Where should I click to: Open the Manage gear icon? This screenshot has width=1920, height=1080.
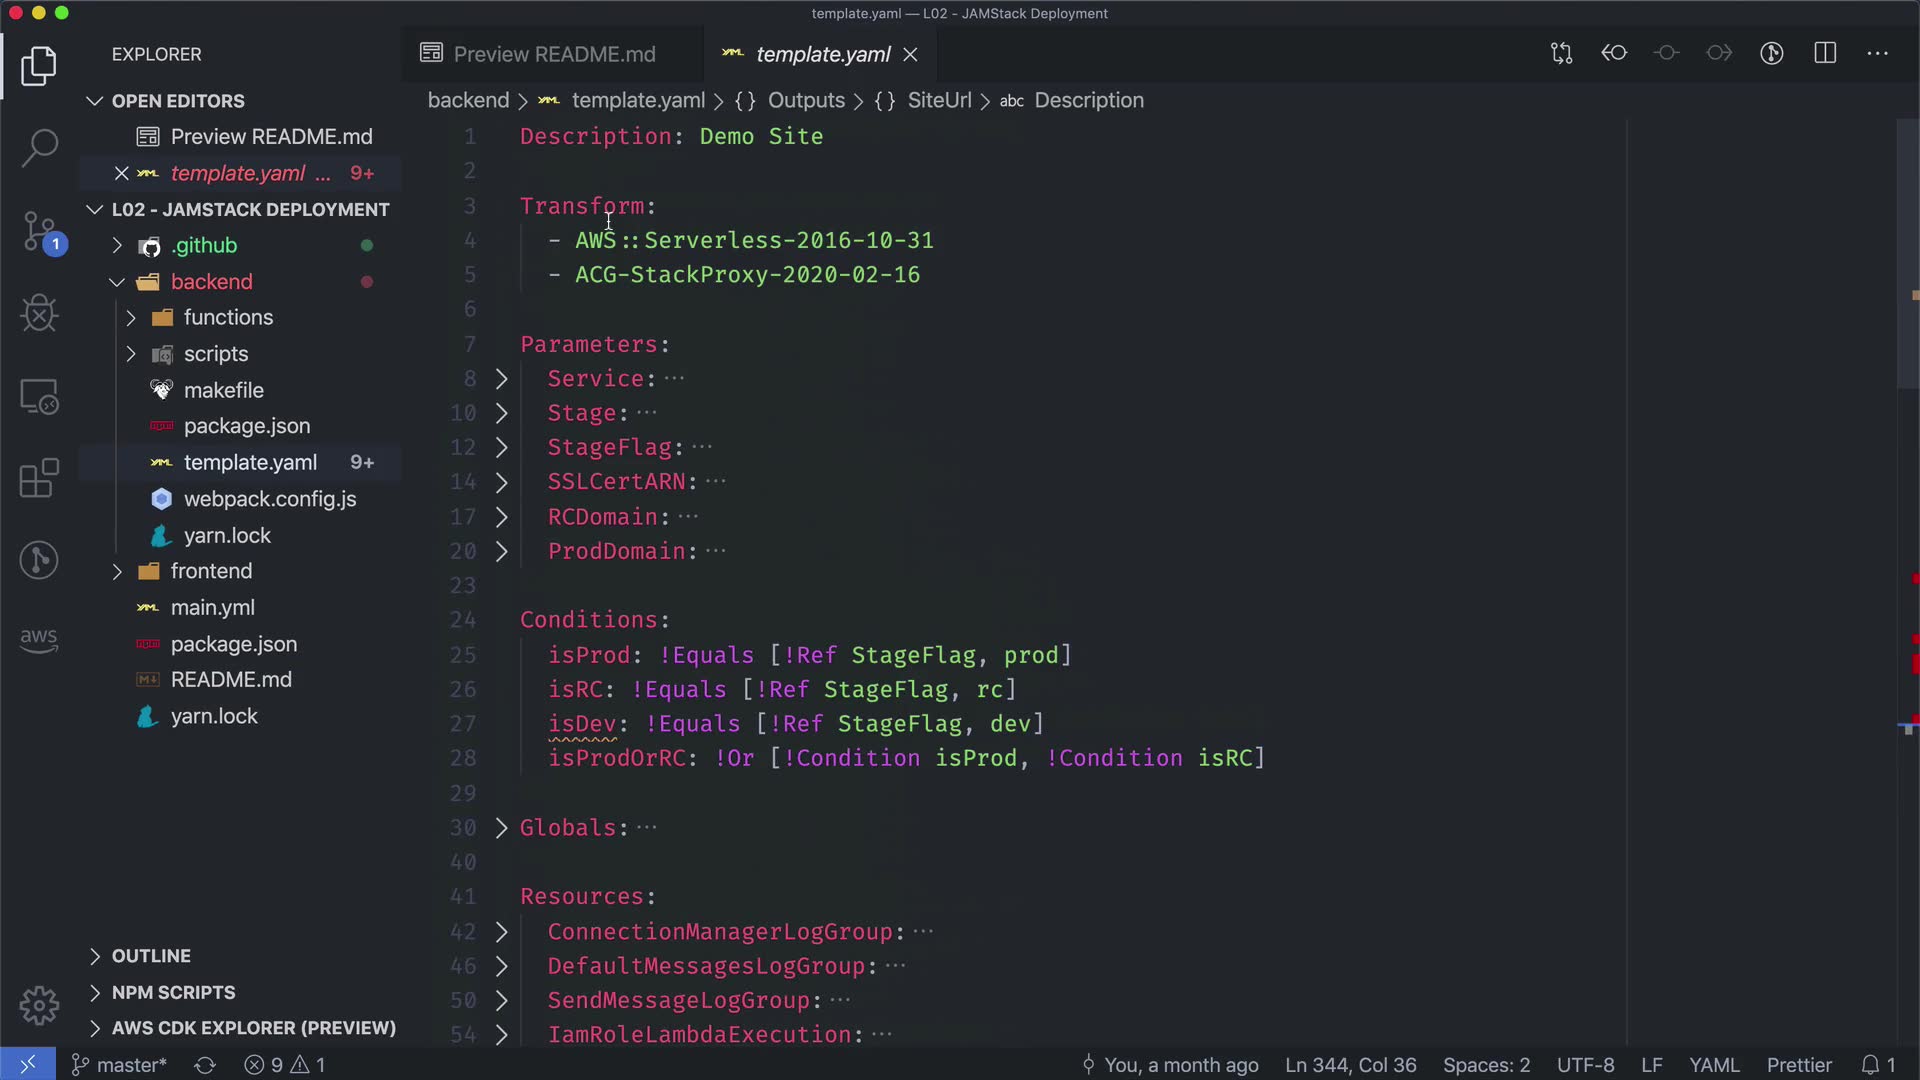click(x=40, y=1005)
